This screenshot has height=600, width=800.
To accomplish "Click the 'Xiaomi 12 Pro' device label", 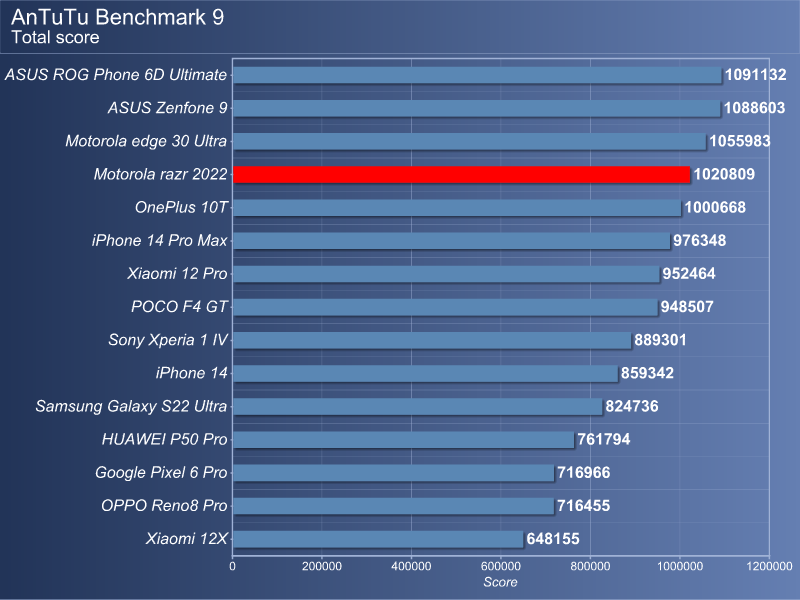I will tap(177, 274).
